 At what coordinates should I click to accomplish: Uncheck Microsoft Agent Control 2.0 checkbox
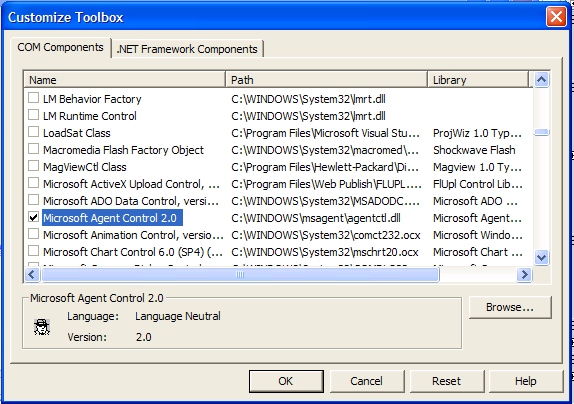coord(33,217)
